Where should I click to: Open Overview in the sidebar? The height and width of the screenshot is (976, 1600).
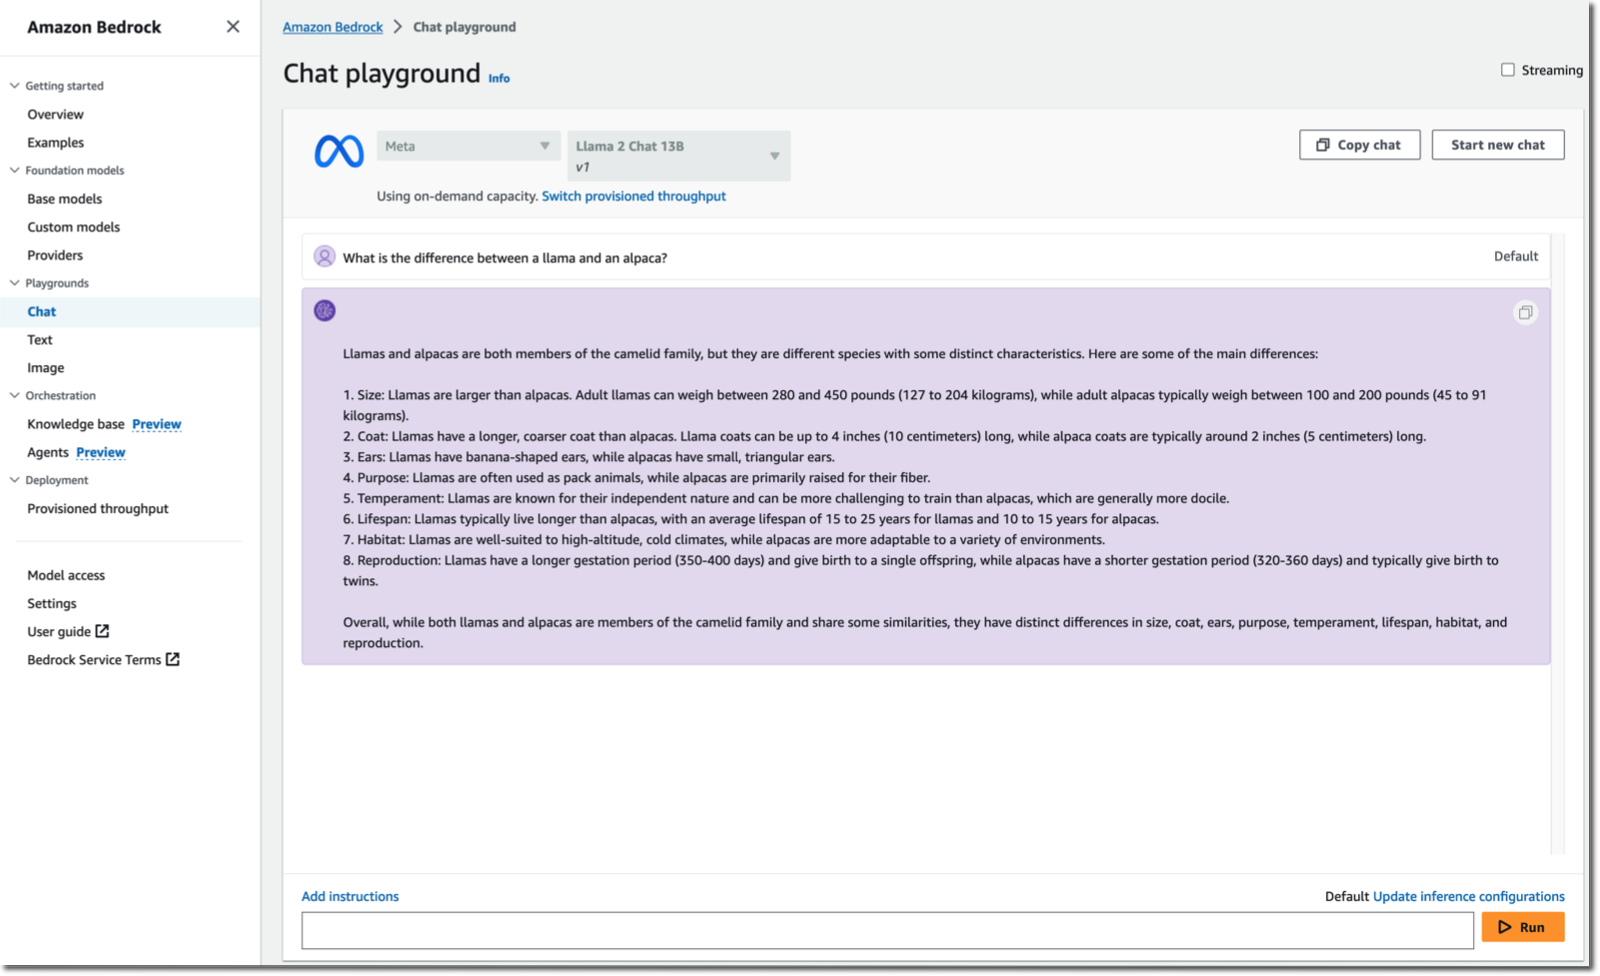point(56,114)
